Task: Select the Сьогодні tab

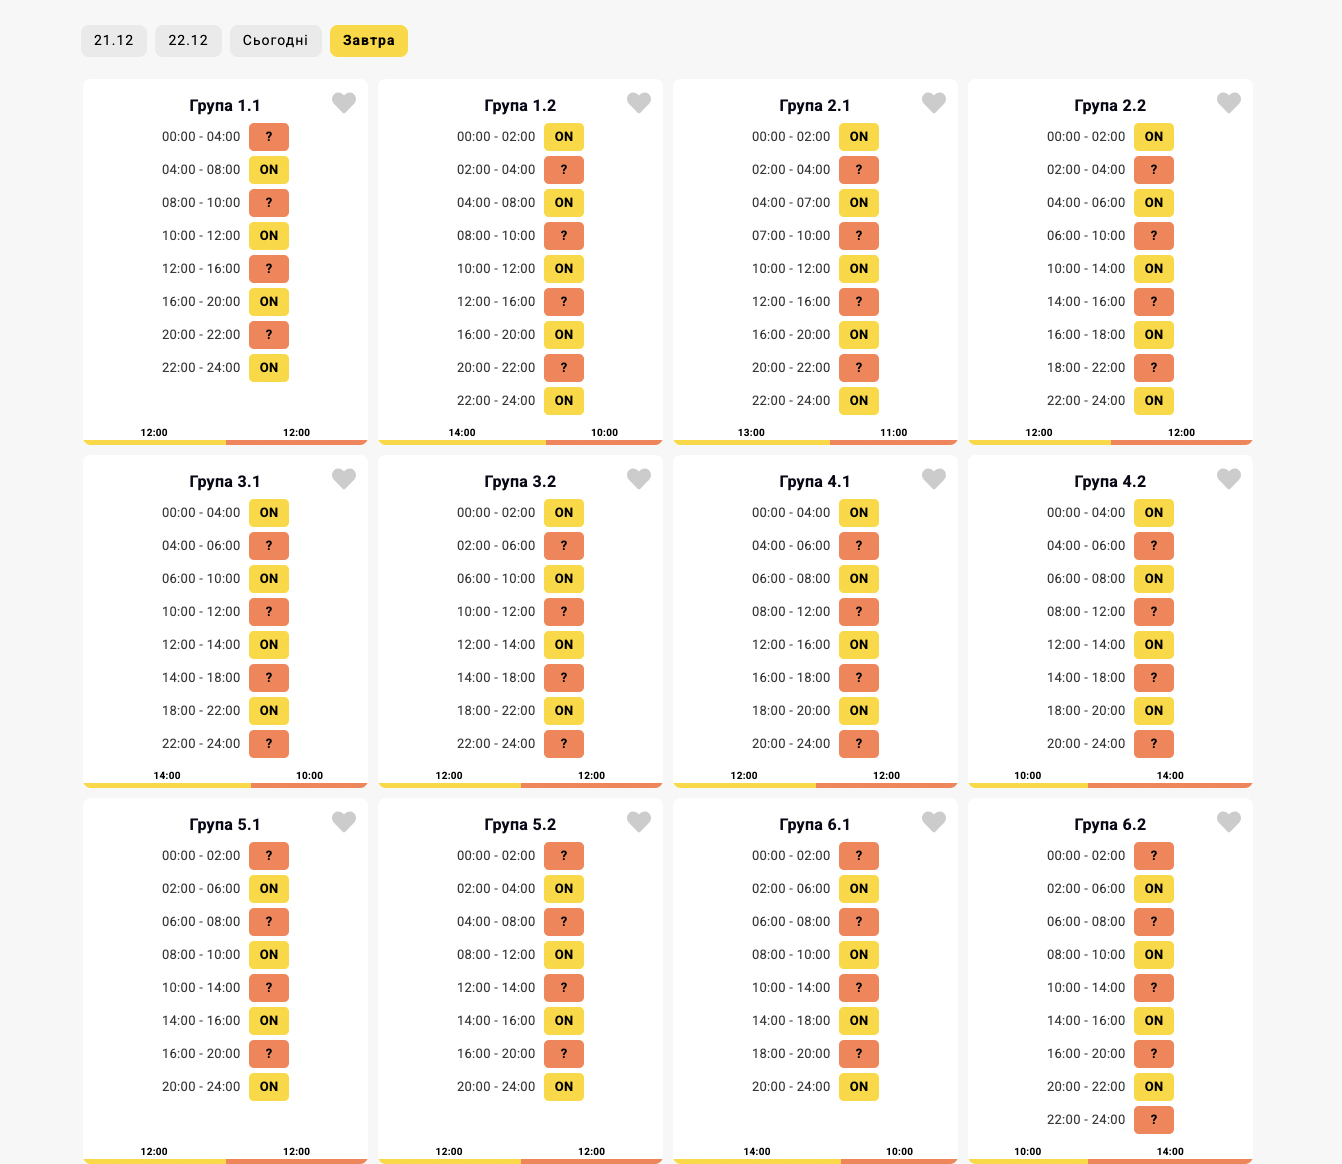Action: click(275, 41)
